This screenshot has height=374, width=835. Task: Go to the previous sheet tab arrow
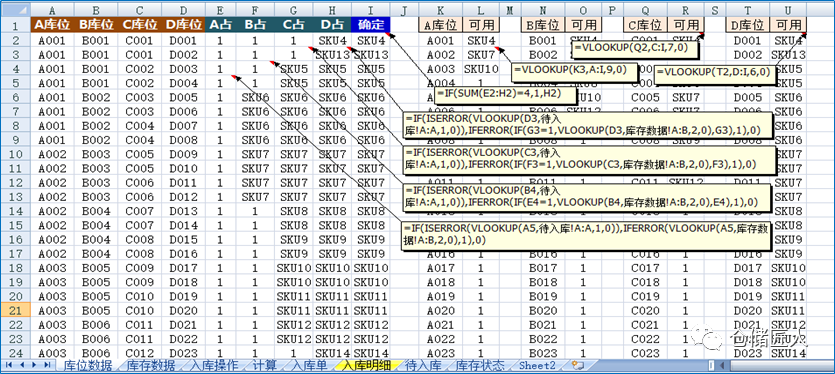pos(22,365)
